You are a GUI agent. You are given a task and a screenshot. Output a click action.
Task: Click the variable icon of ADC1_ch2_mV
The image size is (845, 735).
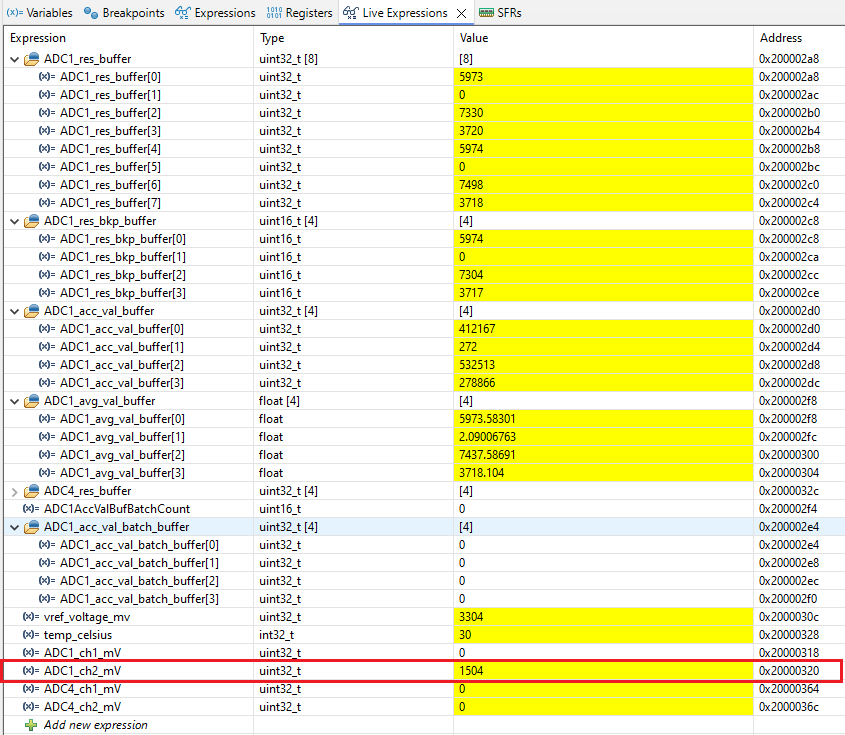point(31,671)
